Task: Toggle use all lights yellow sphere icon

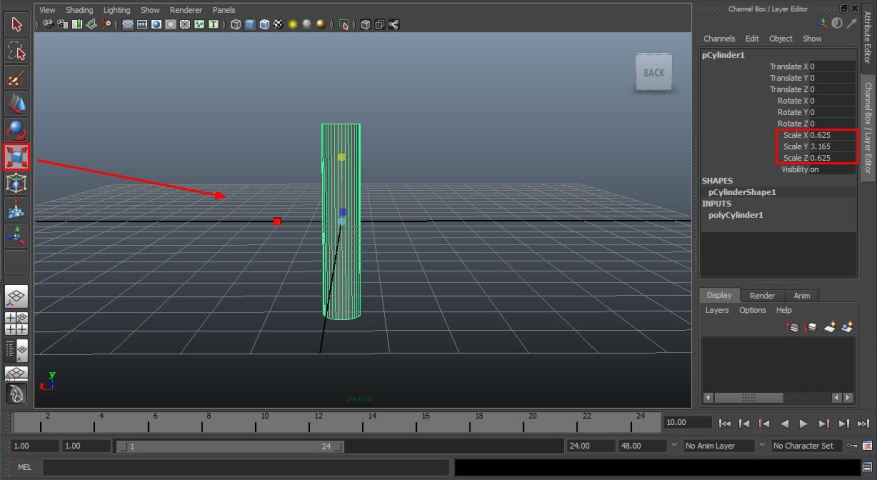Action: (293, 25)
